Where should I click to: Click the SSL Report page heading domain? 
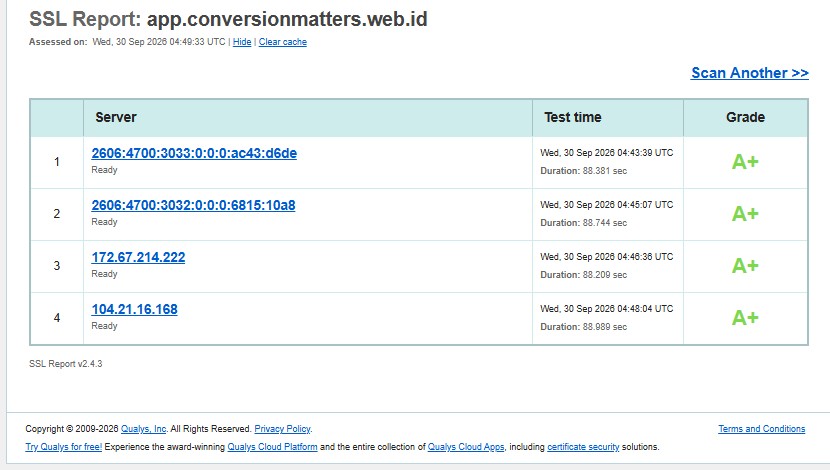(x=287, y=20)
